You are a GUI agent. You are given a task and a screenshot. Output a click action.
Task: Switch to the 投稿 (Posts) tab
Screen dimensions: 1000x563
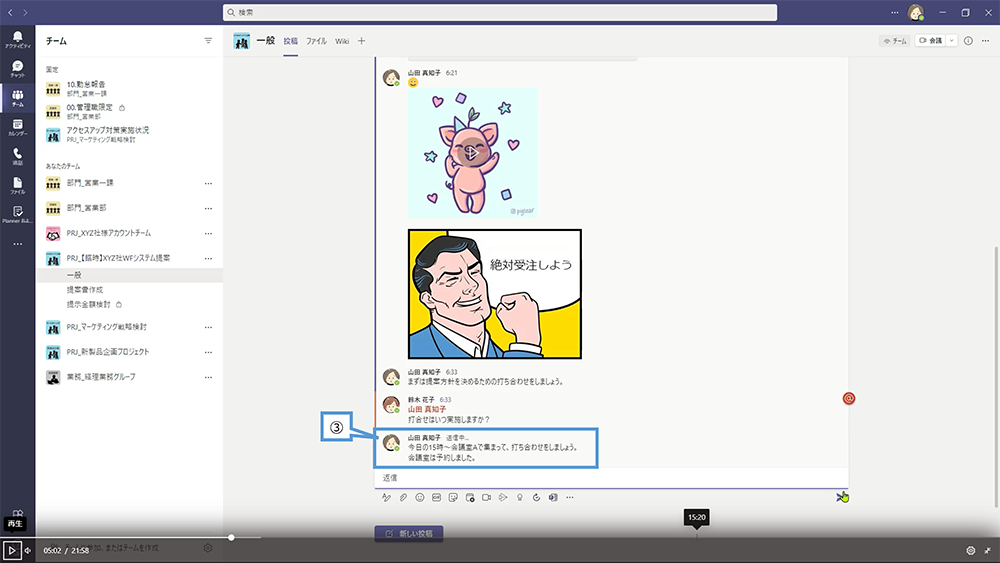pyautogui.click(x=291, y=41)
